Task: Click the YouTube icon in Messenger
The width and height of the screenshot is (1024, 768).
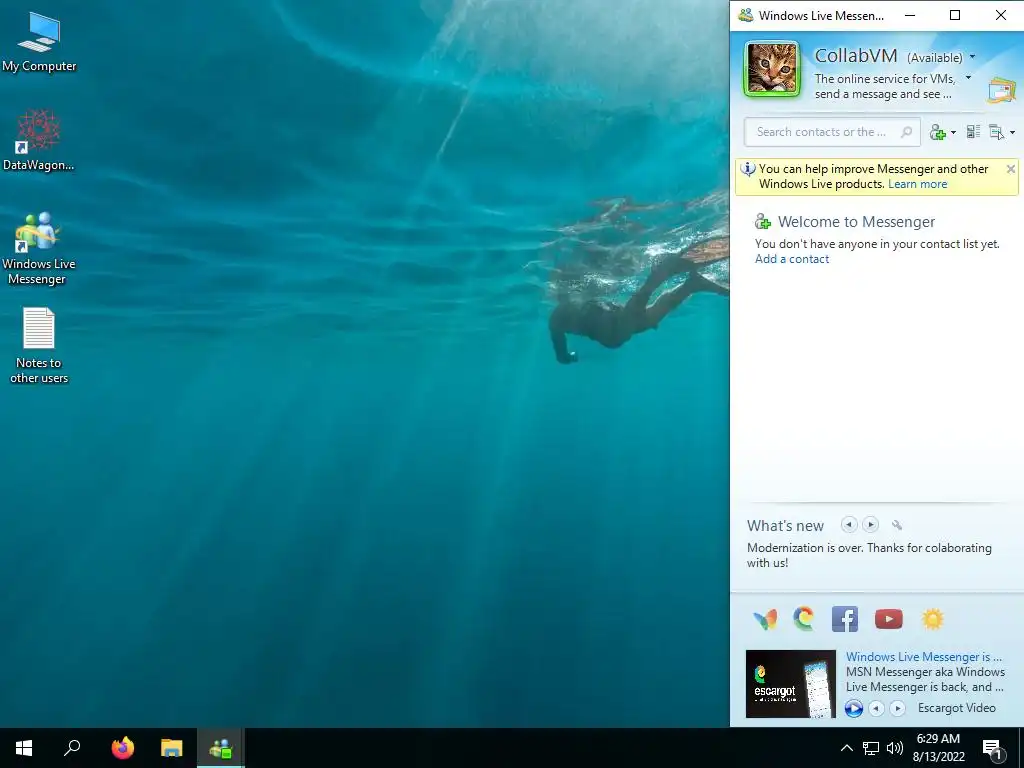Action: (888, 618)
